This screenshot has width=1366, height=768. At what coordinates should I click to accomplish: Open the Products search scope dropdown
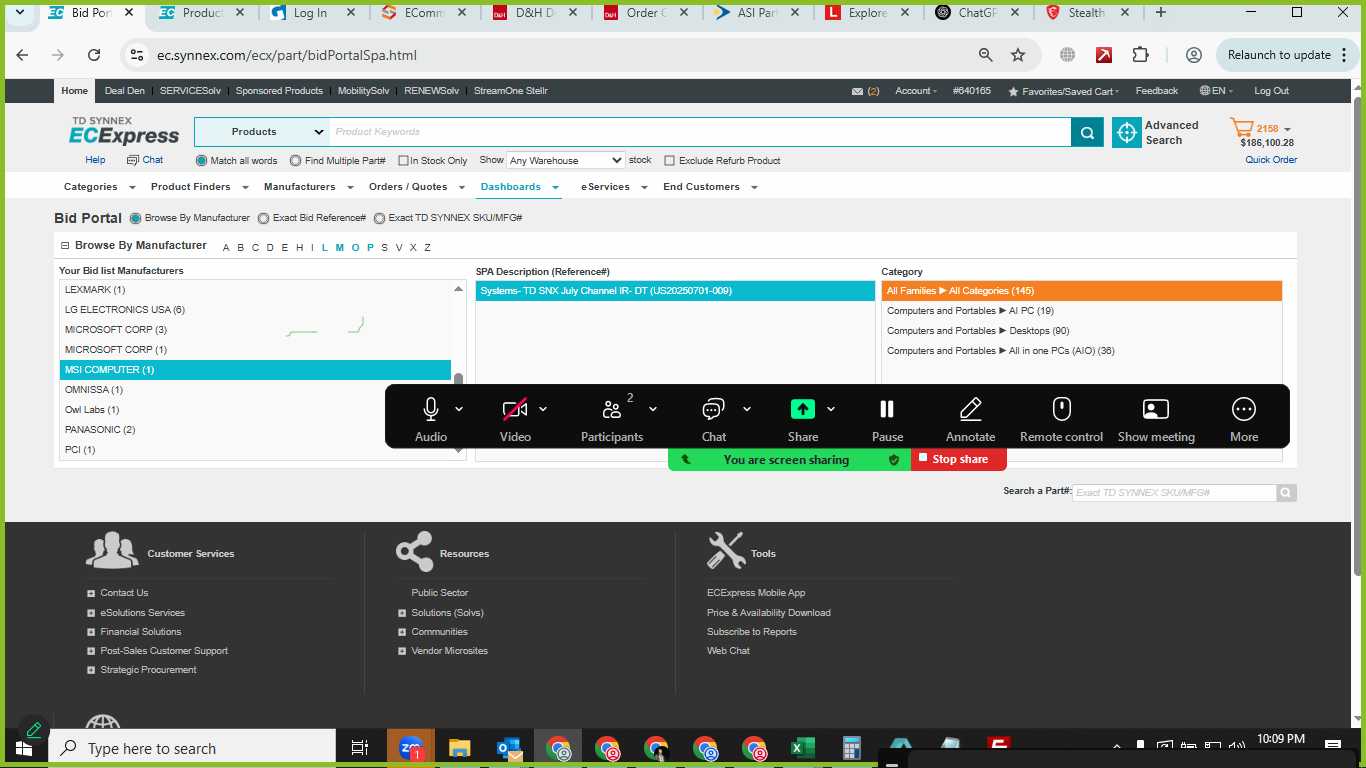tap(262, 132)
